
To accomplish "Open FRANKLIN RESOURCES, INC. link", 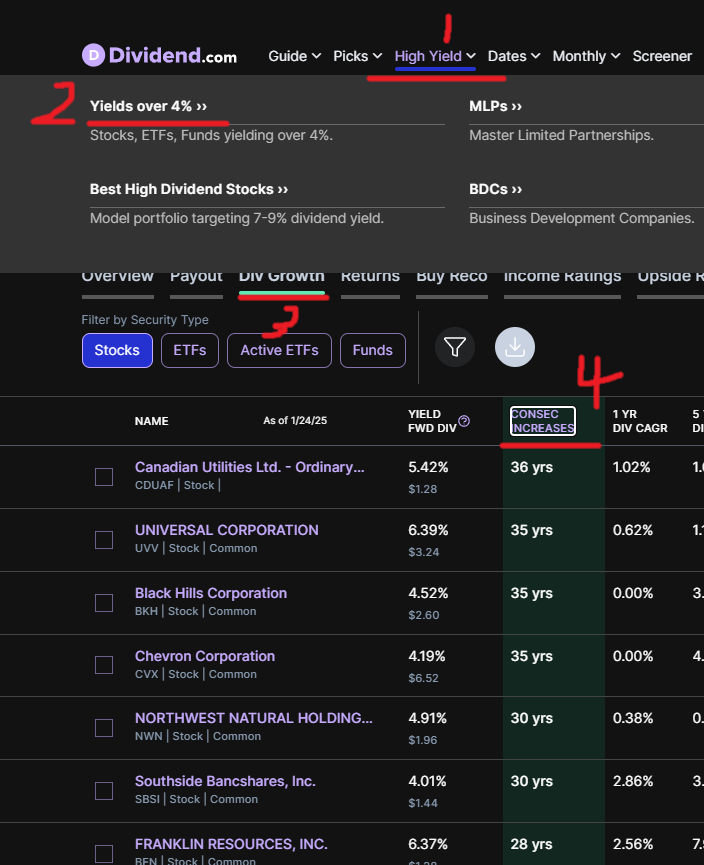I will point(231,844).
